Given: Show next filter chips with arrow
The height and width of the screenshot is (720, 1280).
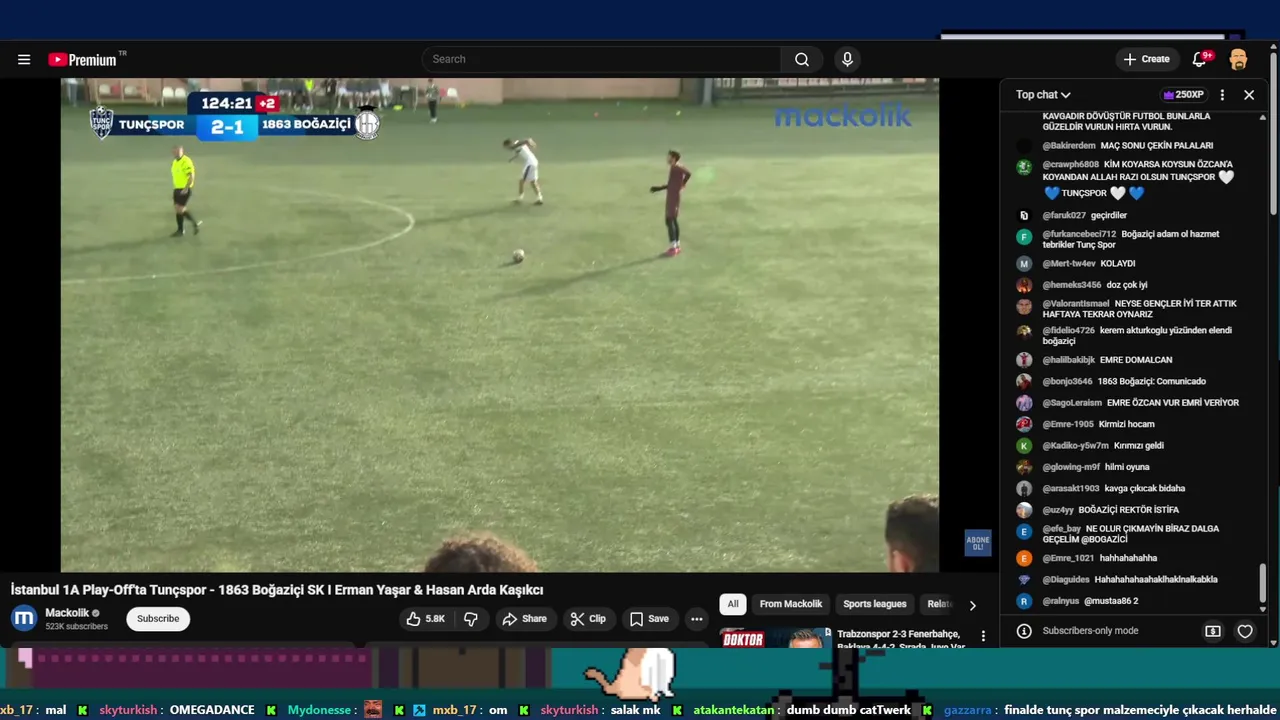Looking at the screenshot, I should 972,605.
